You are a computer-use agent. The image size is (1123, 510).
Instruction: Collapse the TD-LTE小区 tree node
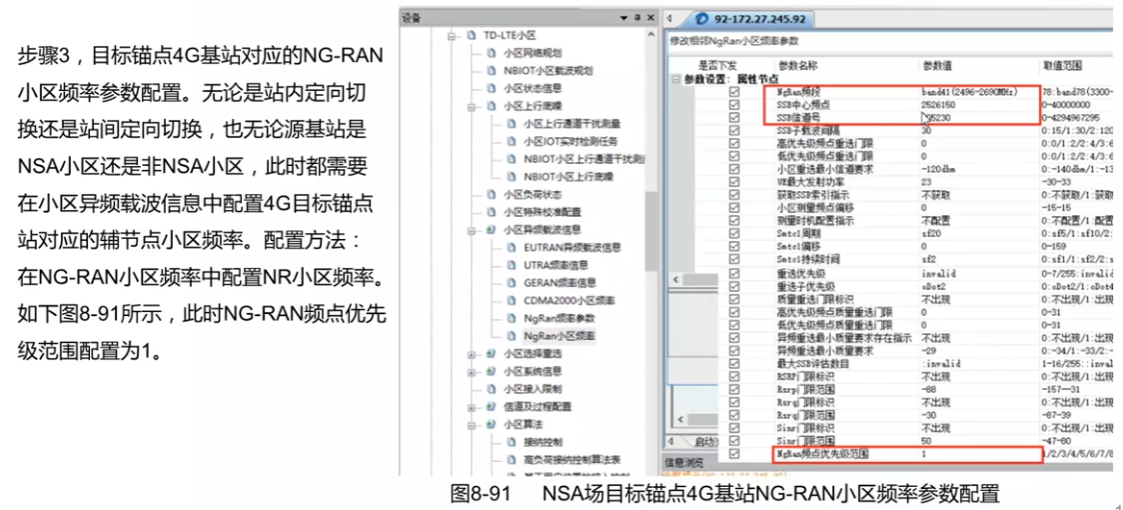452,35
